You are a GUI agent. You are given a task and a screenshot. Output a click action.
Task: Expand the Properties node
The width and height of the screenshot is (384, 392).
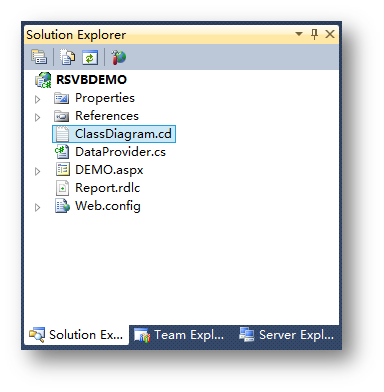(x=38, y=99)
